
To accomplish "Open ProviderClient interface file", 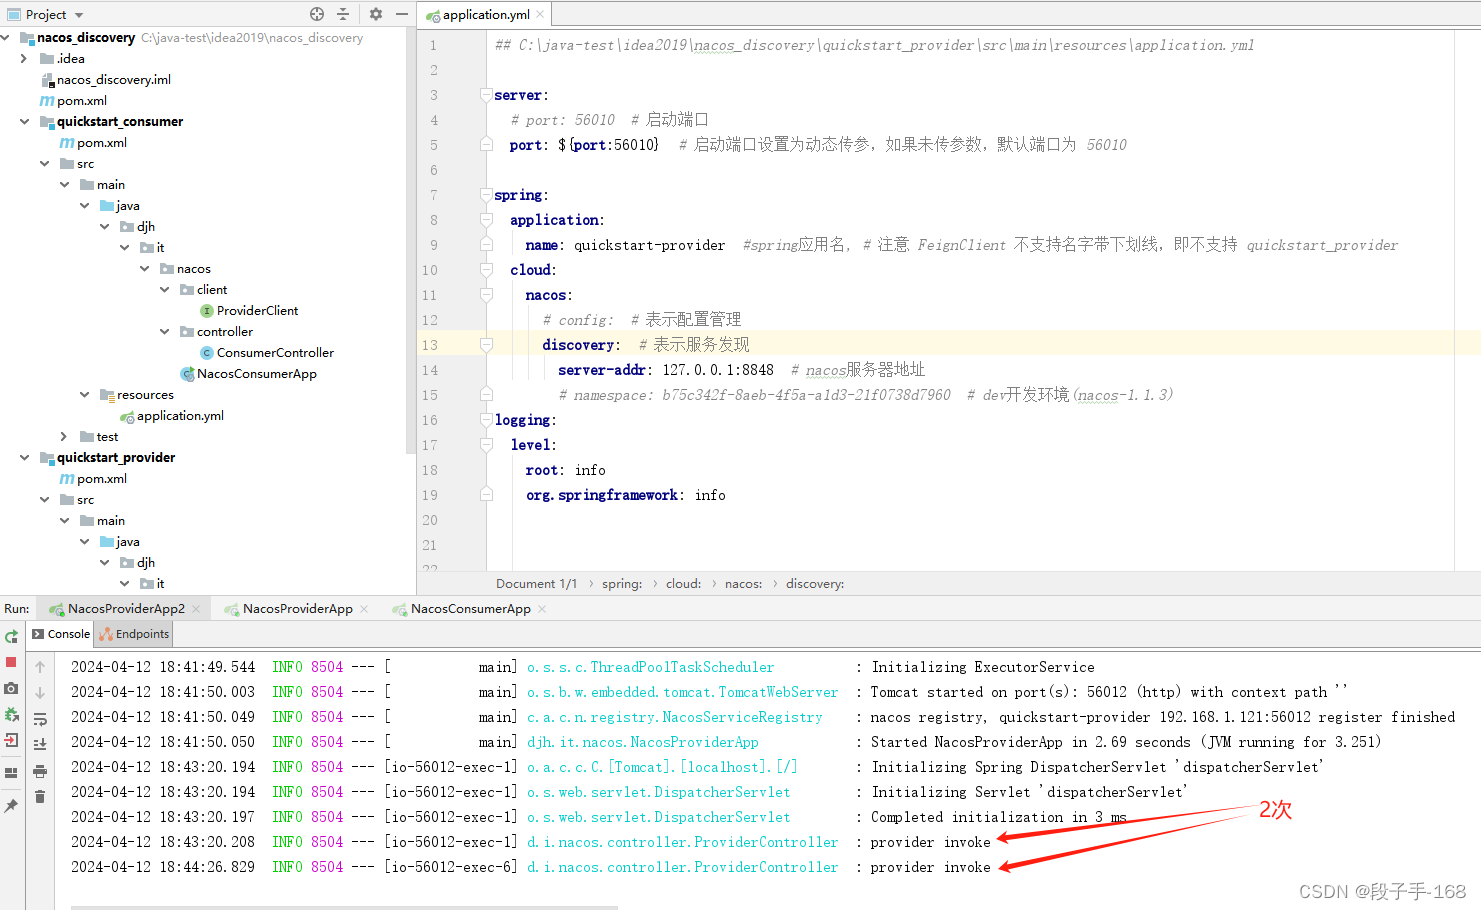I will click(x=257, y=311).
